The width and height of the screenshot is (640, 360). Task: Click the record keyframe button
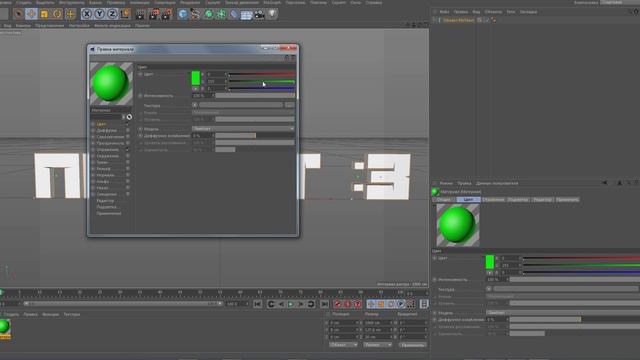click(338, 304)
